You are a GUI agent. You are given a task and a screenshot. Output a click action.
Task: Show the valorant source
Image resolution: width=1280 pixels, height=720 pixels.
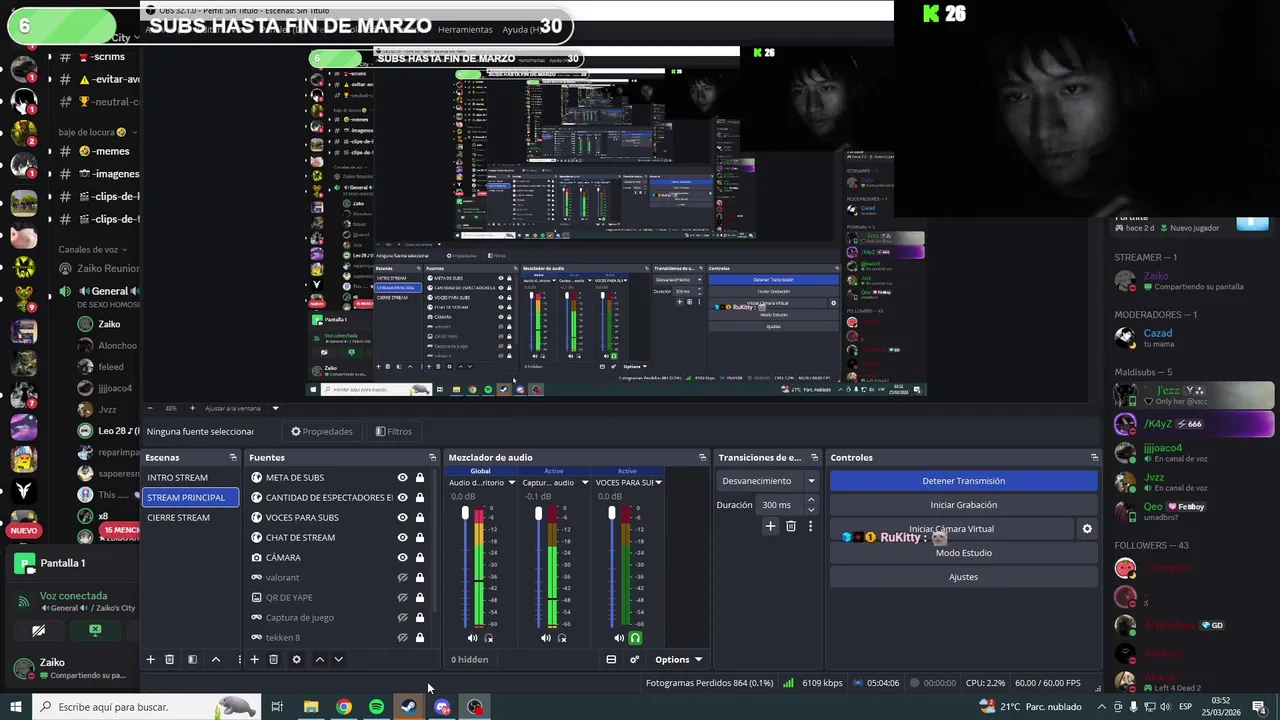(402, 578)
